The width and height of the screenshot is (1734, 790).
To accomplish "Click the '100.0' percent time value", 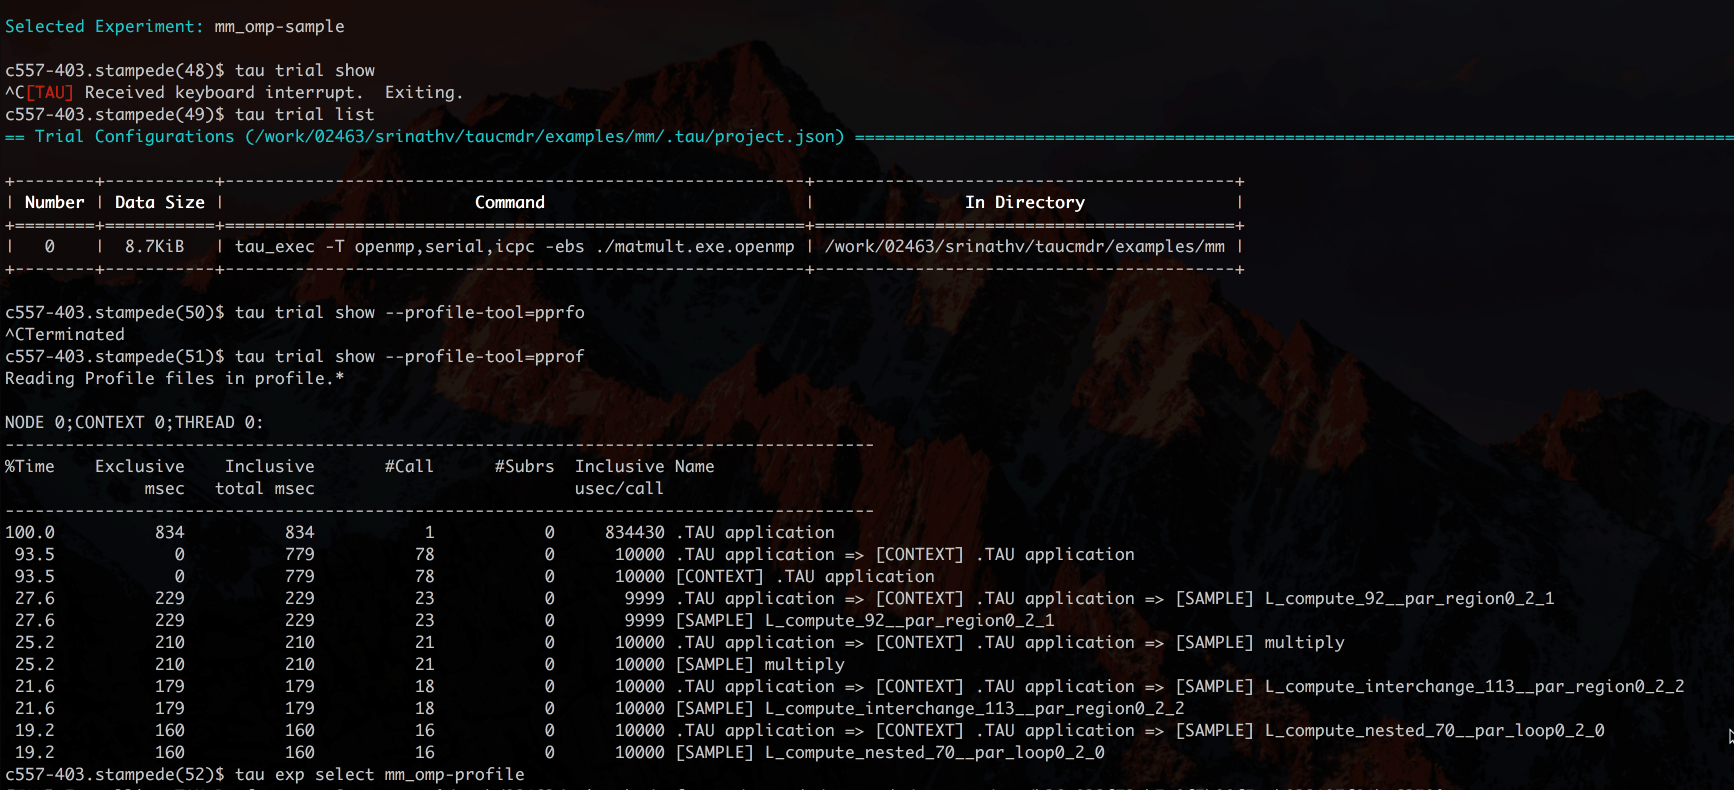I will coord(30,533).
